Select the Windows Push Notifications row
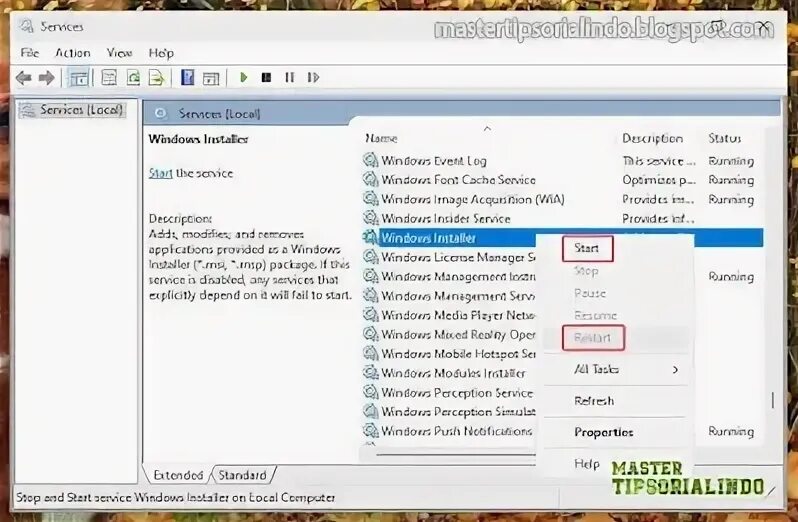The image size is (798, 522). pos(449,431)
